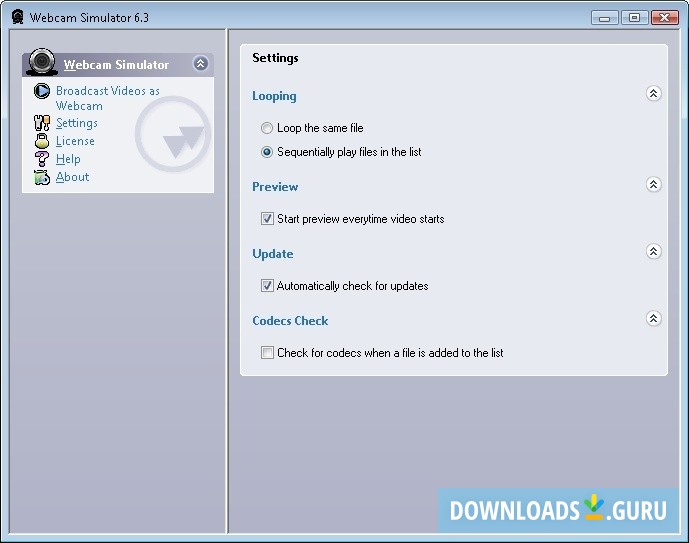Click the webcam logo in sidebar header
The height and width of the screenshot is (543, 689).
[42, 62]
